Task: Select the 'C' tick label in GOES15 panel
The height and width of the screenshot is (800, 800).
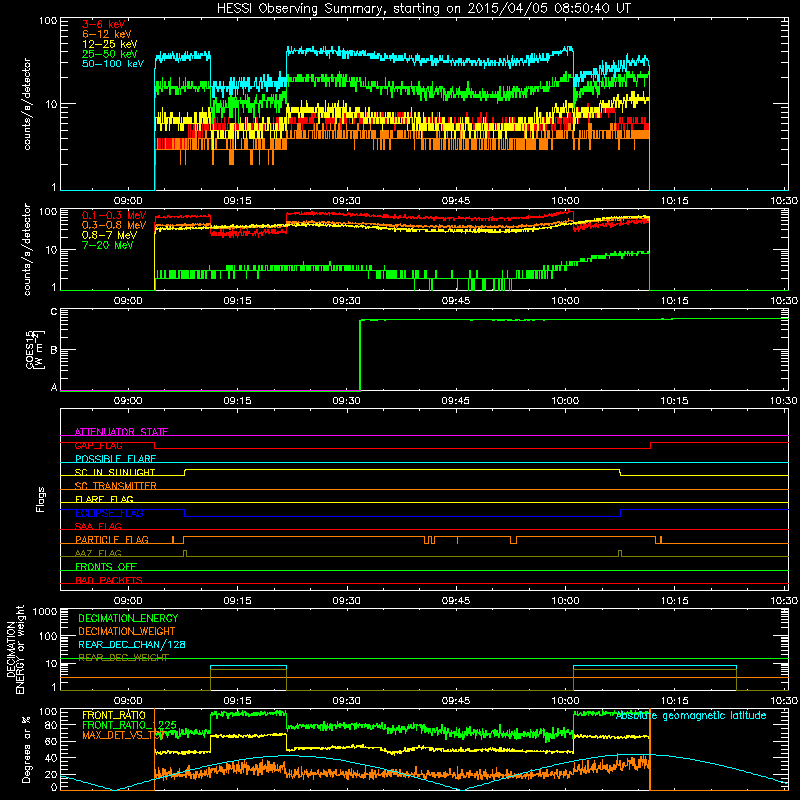Action: click(x=54, y=312)
